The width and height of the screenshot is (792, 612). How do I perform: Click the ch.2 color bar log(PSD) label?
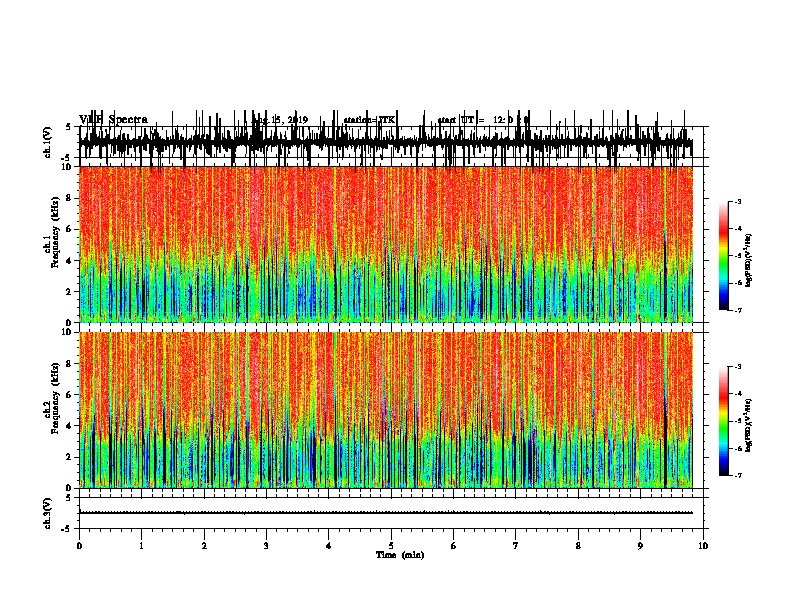point(749,425)
